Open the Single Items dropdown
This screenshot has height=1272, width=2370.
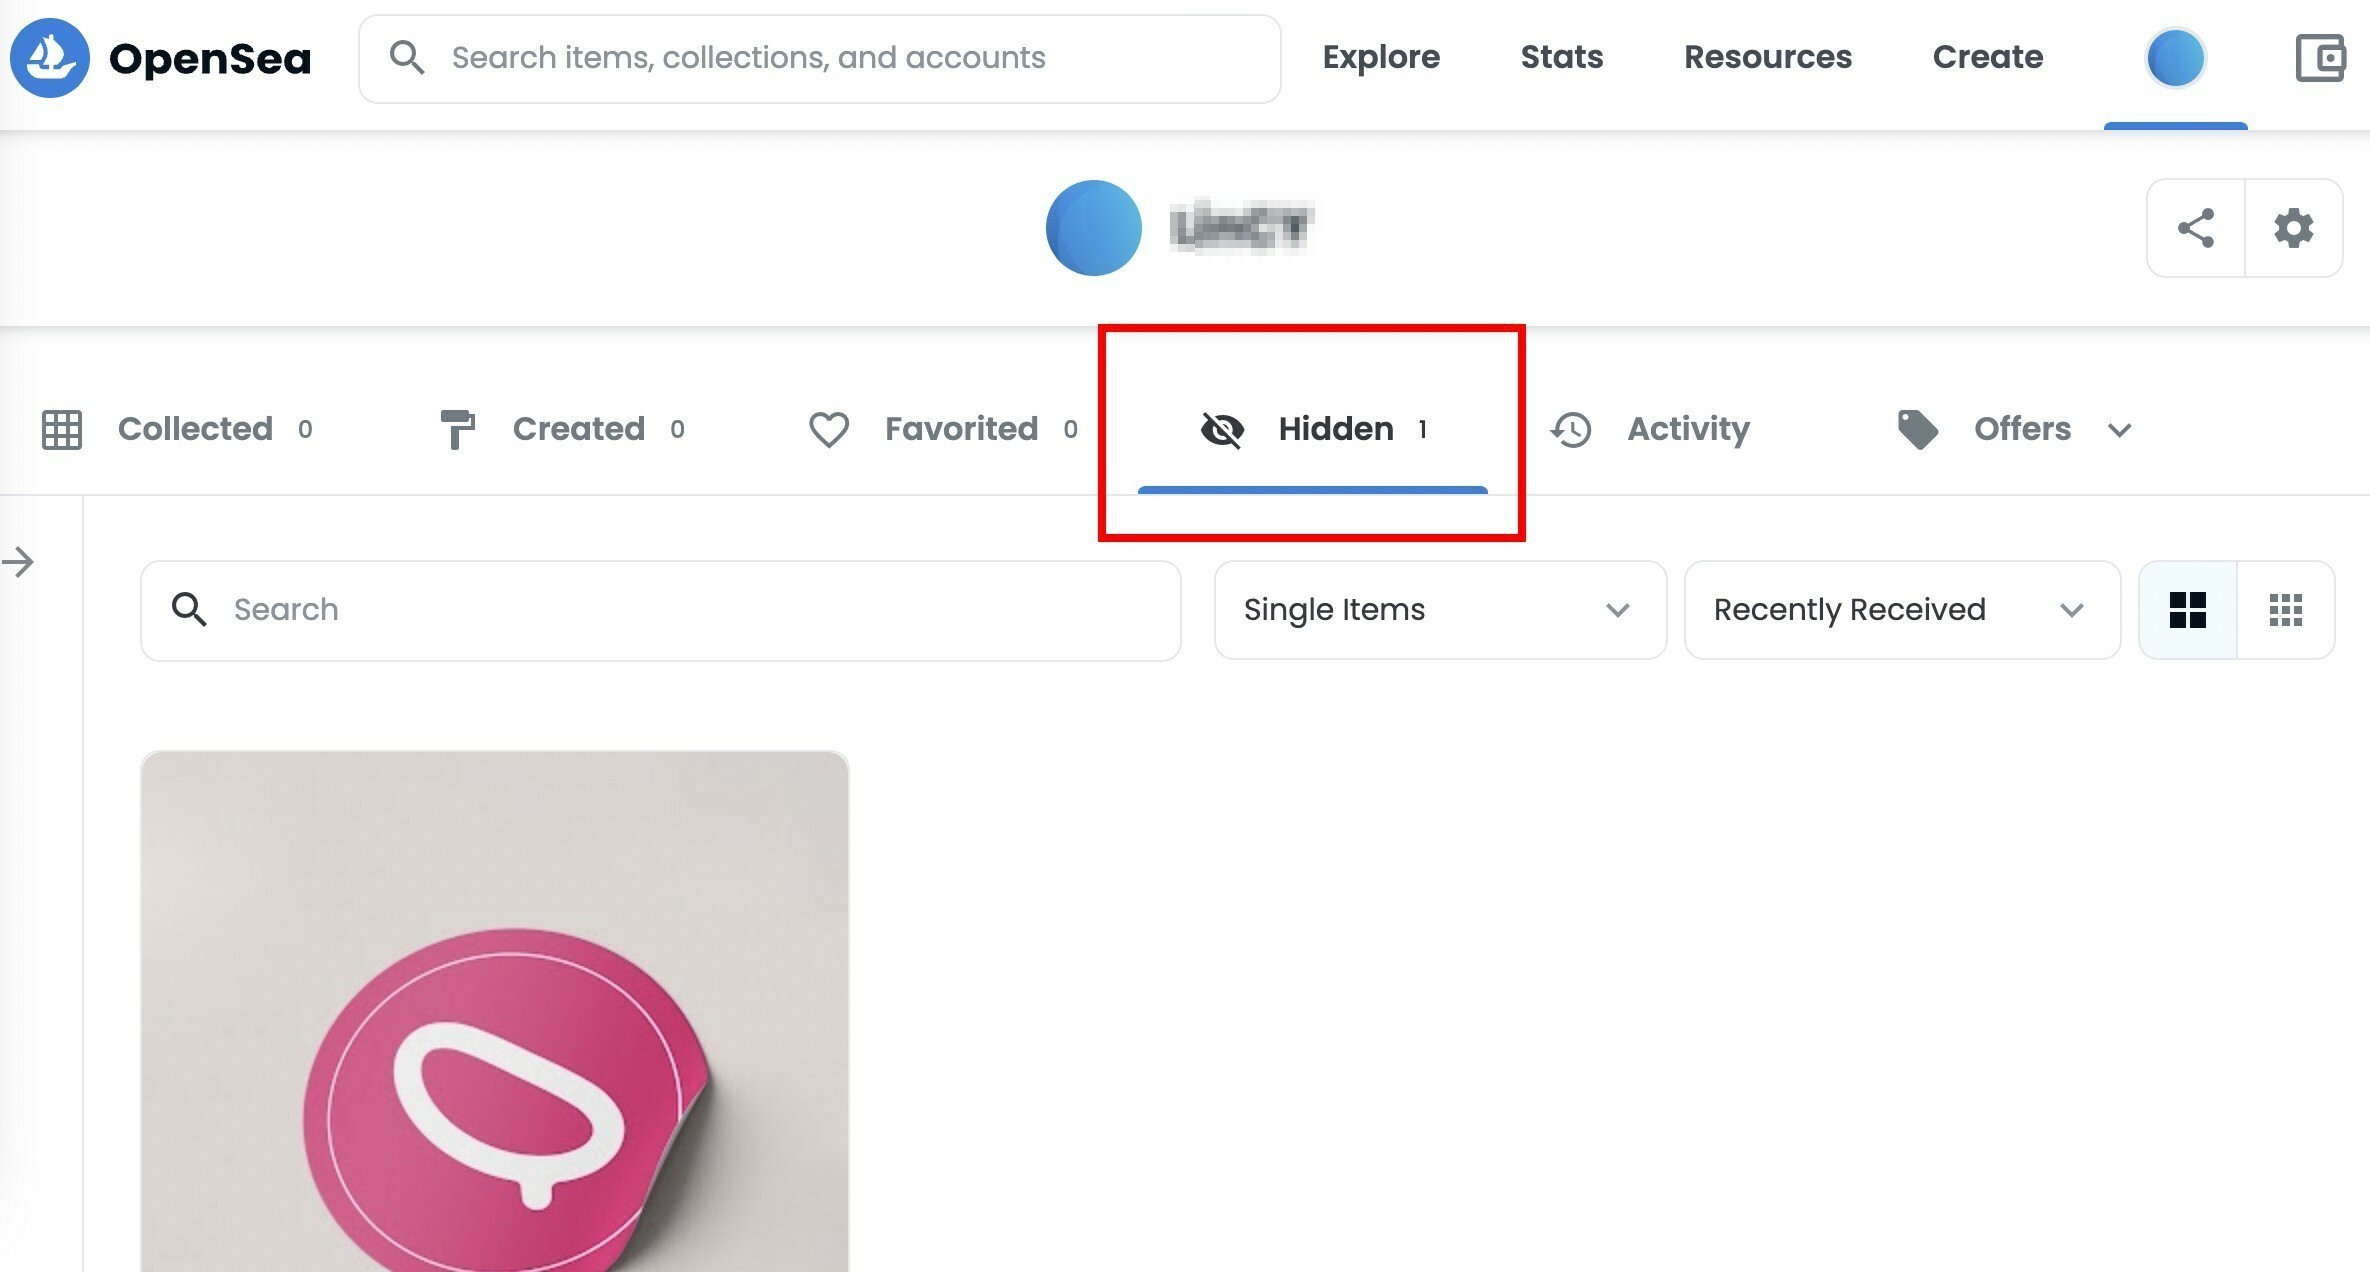tap(1439, 610)
